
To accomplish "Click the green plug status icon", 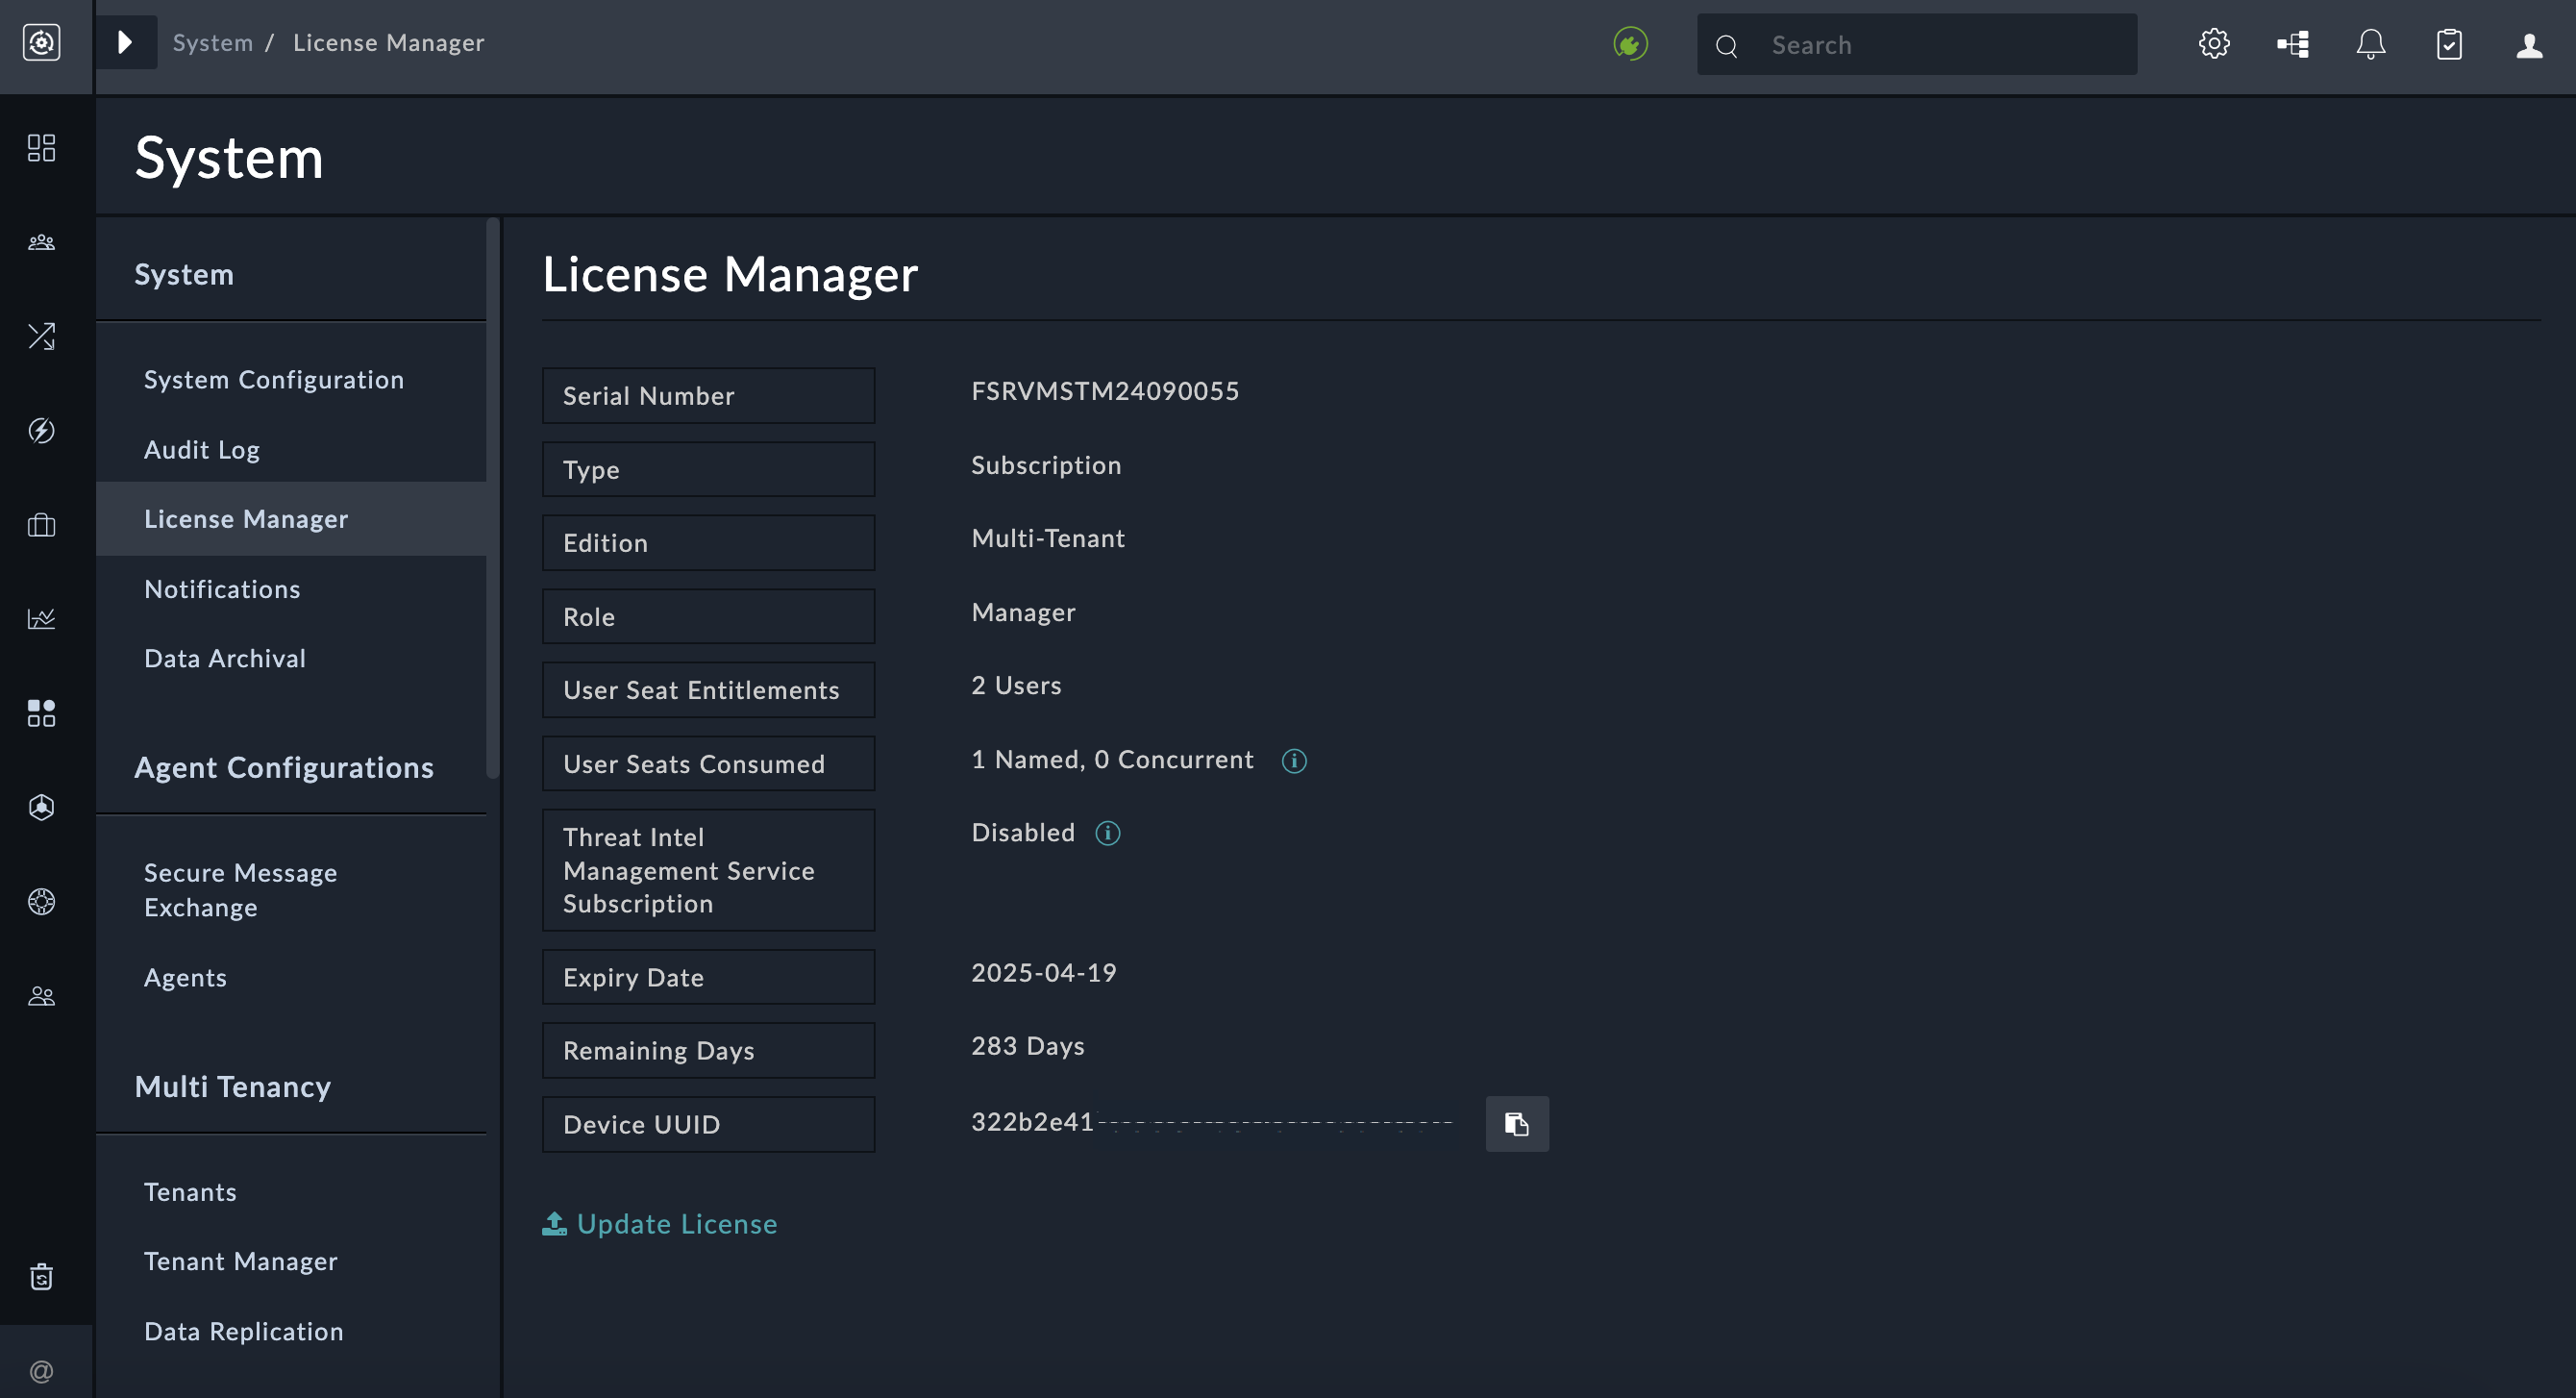I will pyautogui.click(x=1630, y=43).
